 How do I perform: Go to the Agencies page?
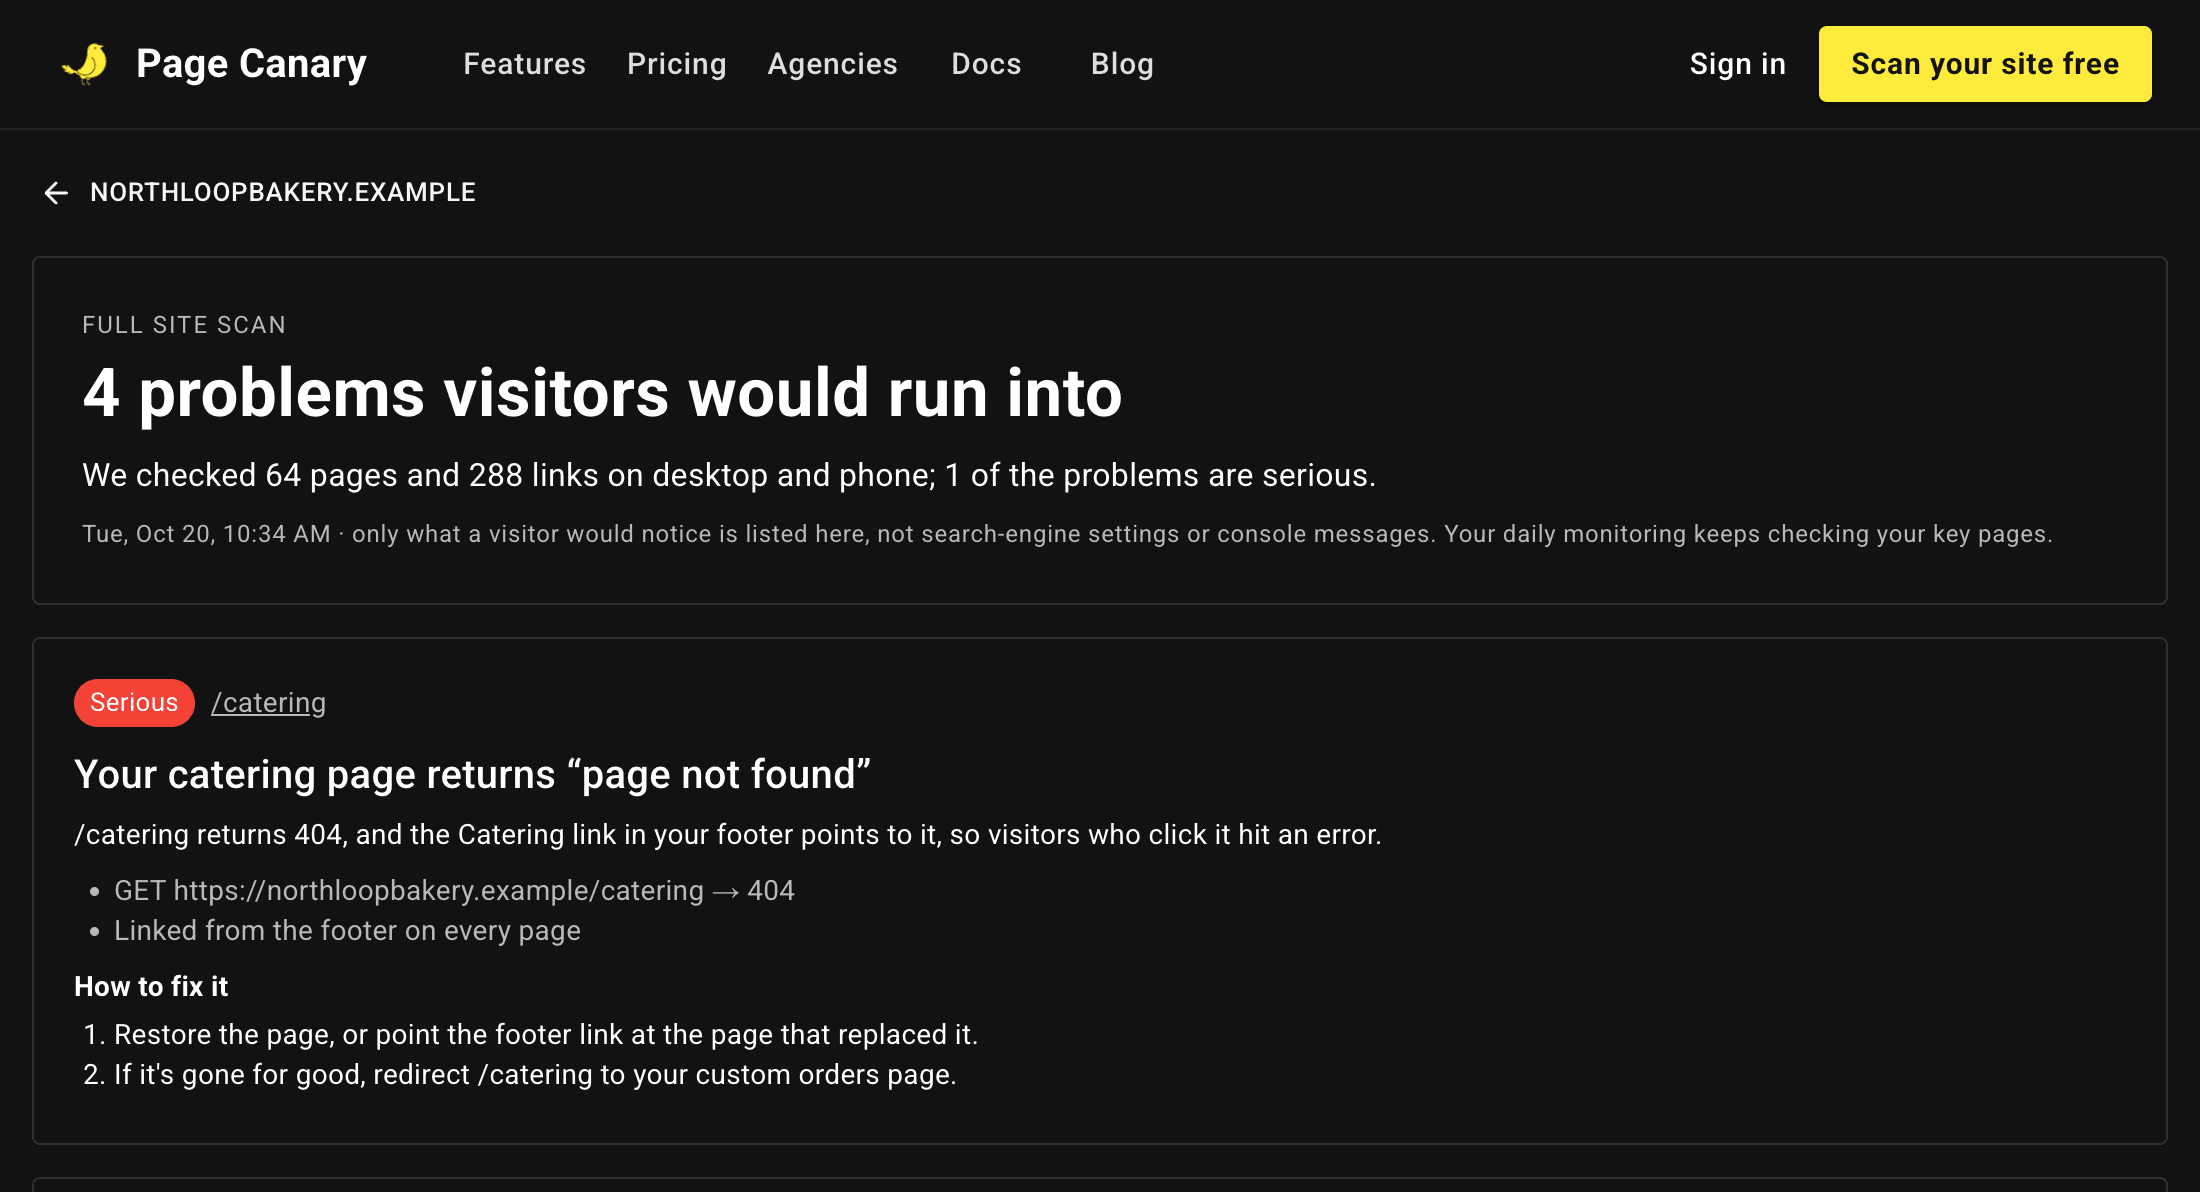point(833,64)
